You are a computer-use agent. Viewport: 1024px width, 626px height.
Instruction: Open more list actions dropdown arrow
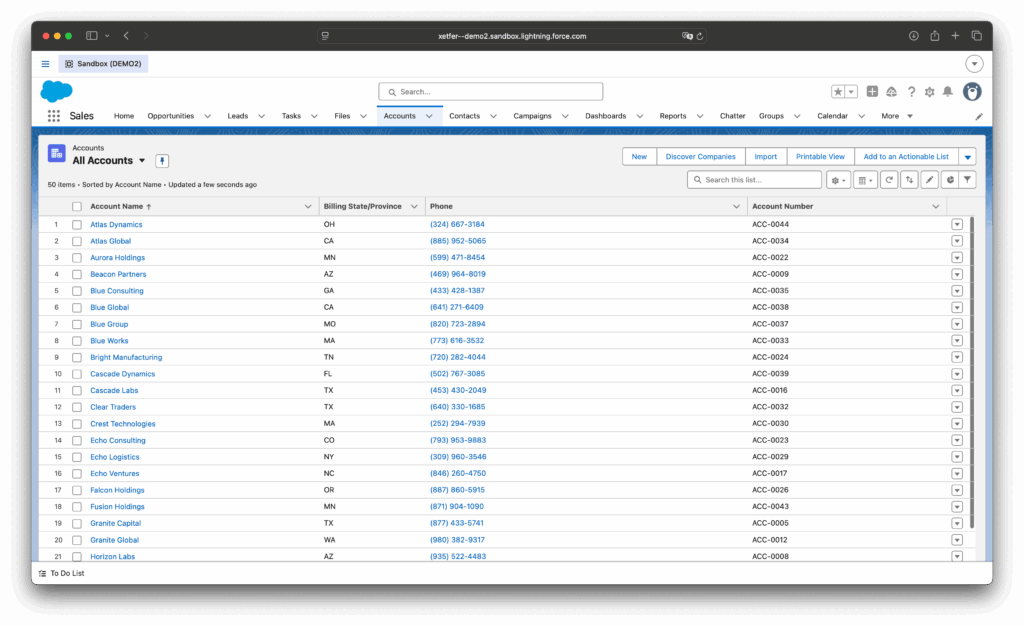click(967, 157)
